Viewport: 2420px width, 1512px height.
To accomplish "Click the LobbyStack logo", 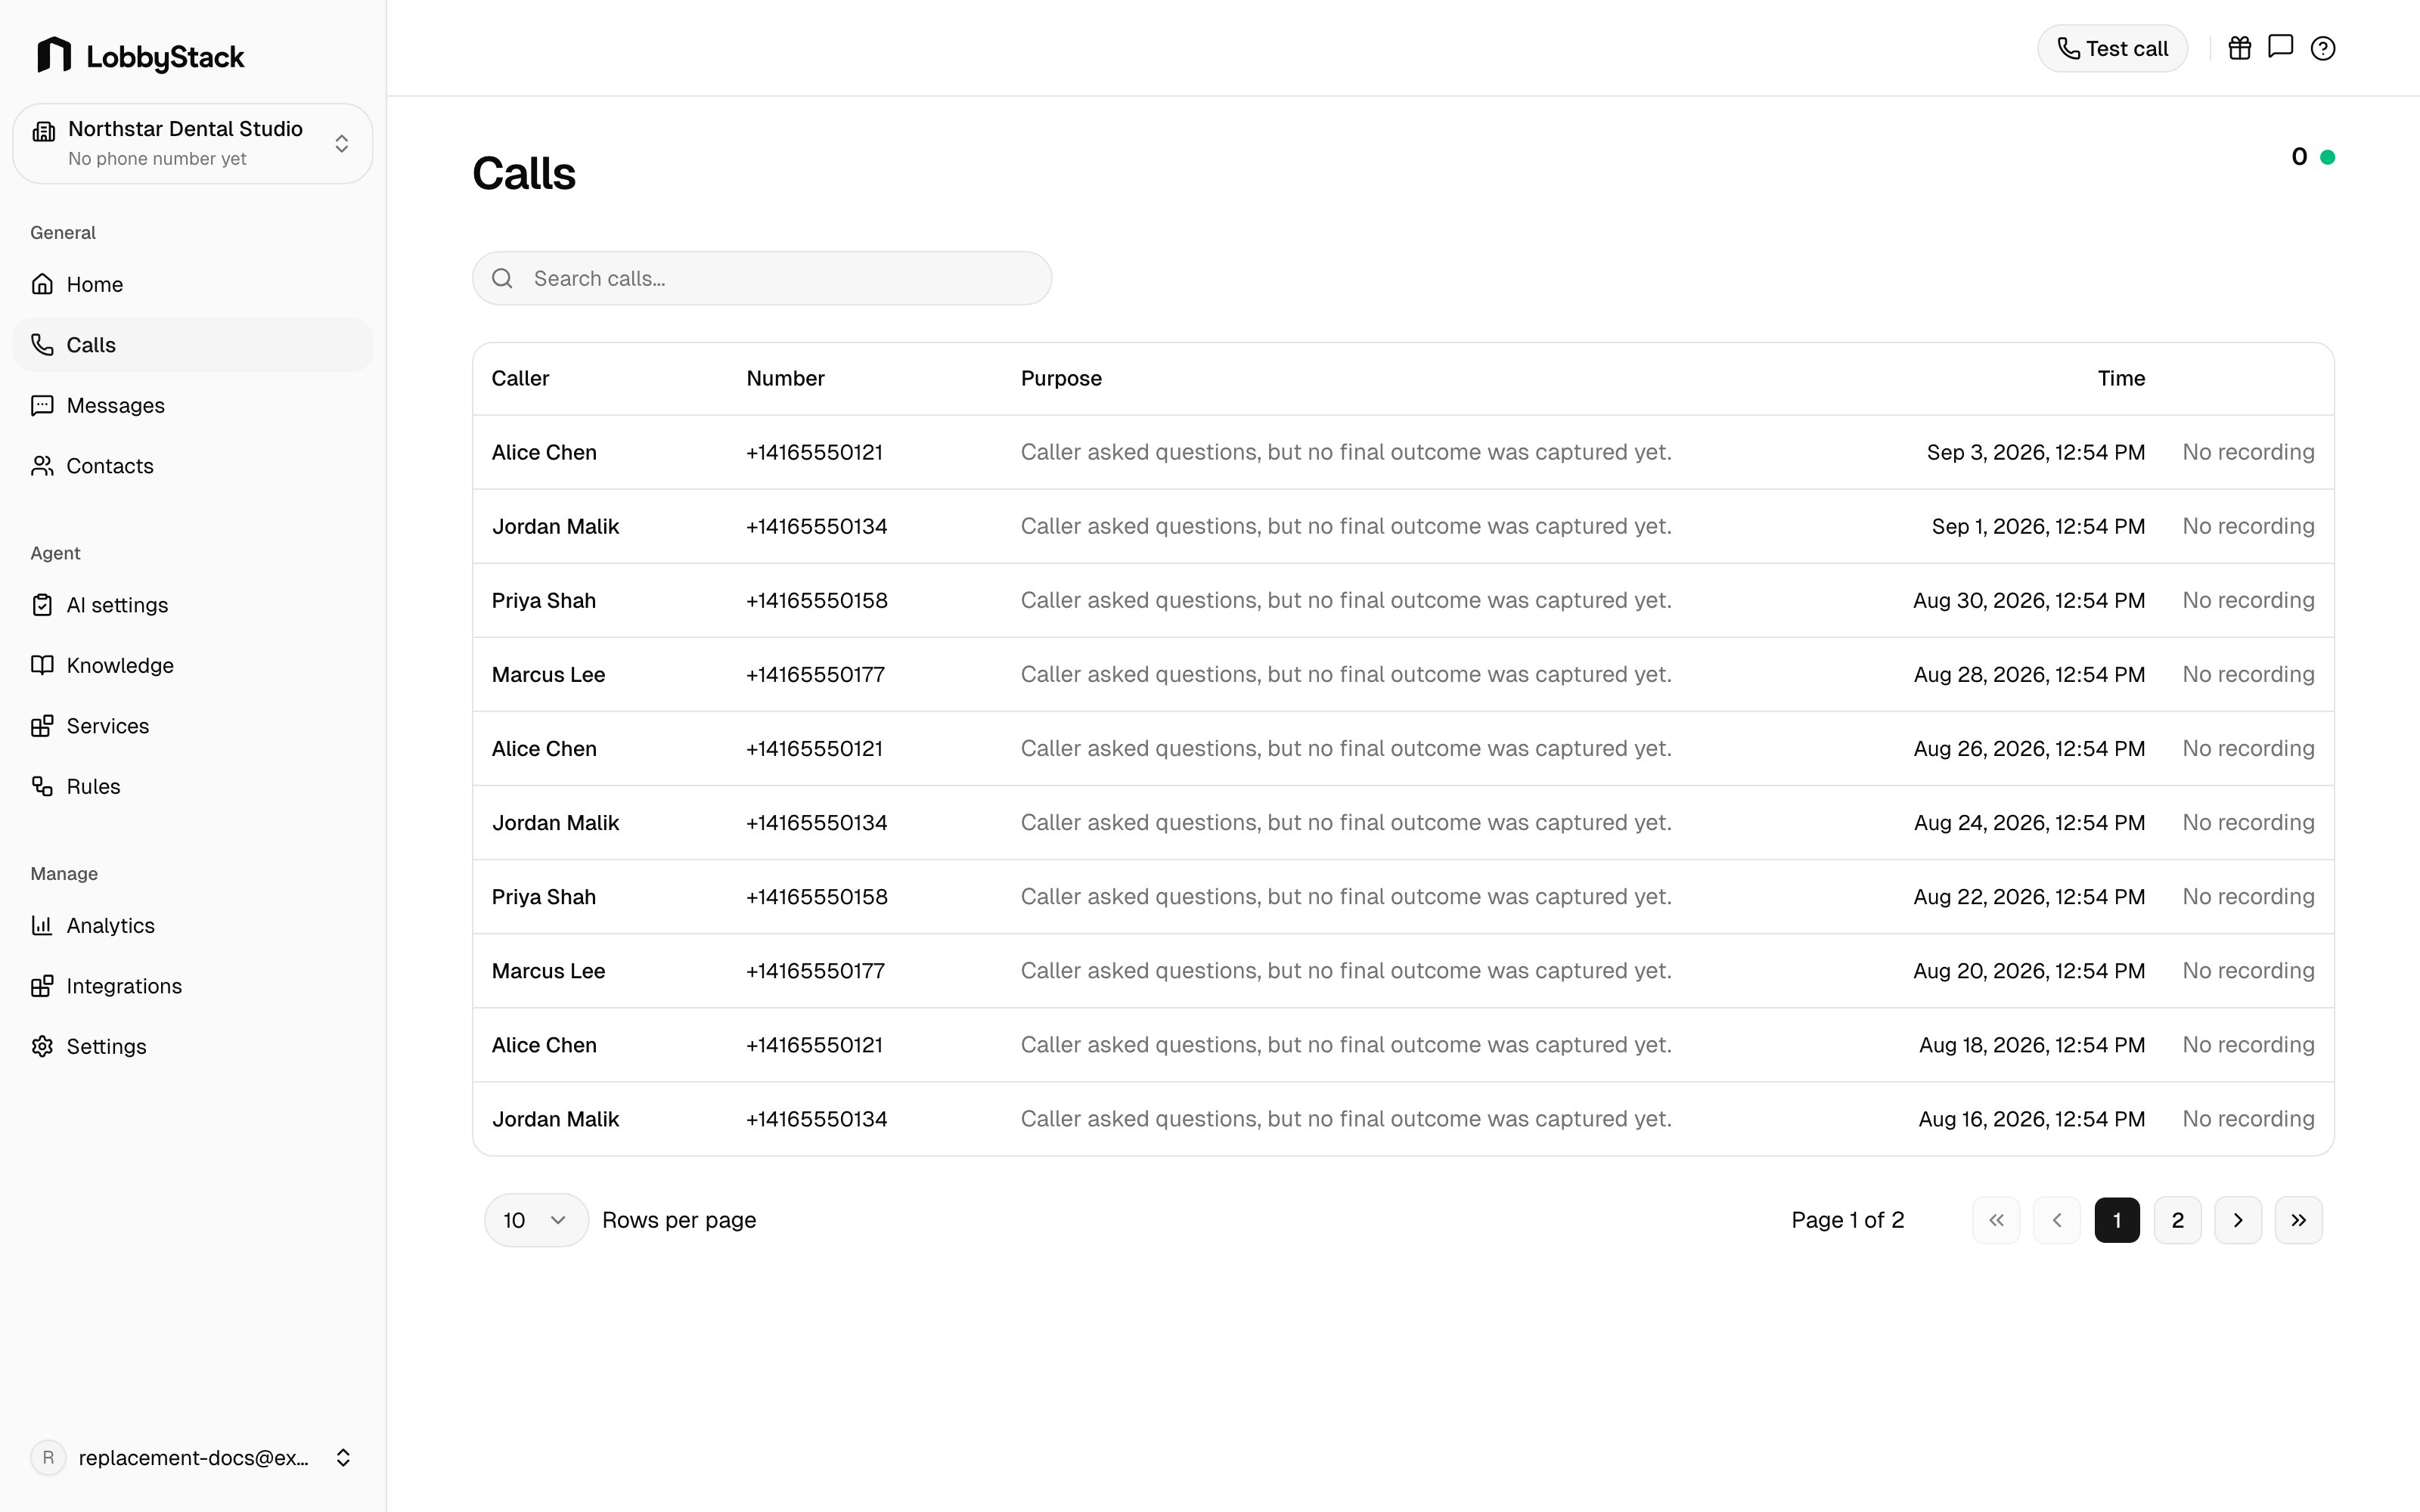I will tap(140, 56).
